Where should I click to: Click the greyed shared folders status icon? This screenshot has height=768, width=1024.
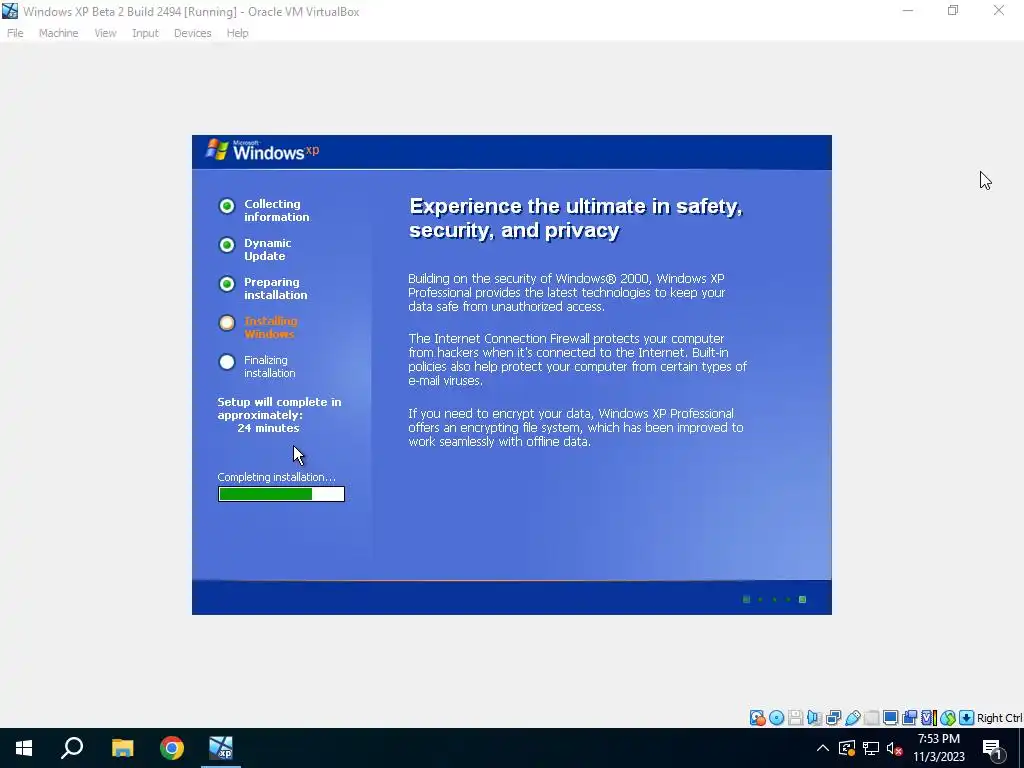pos(871,718)
